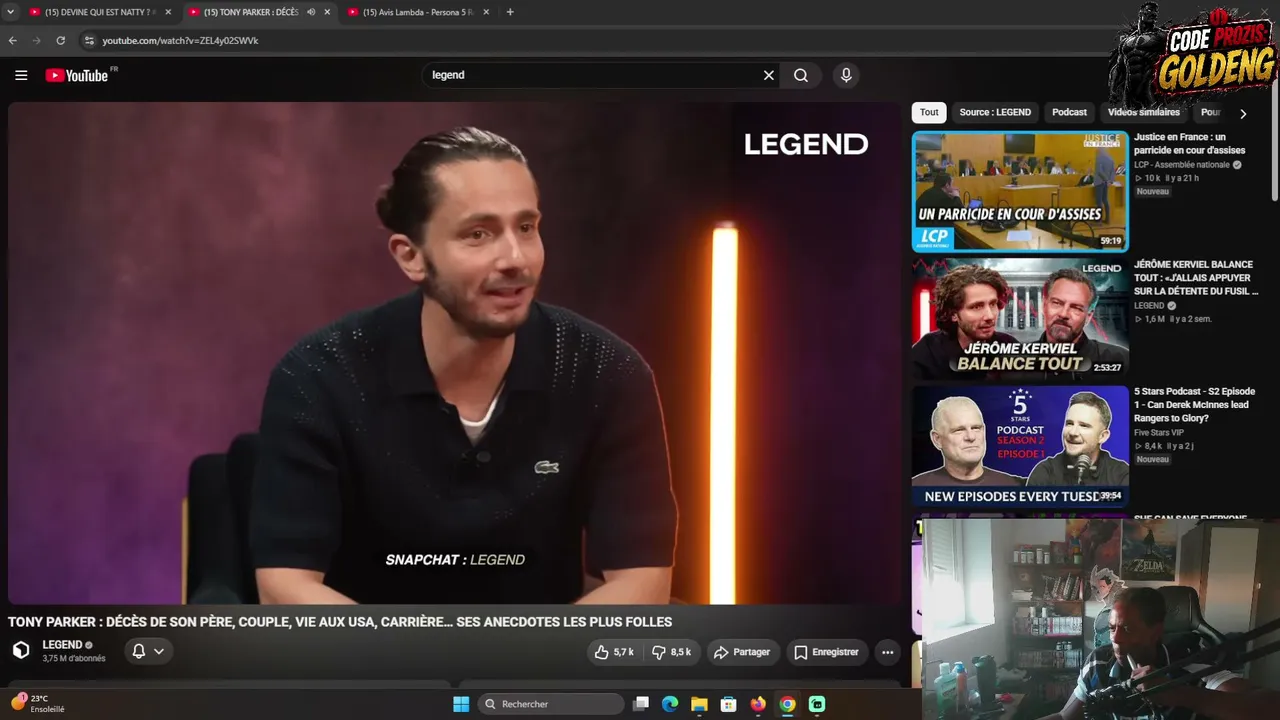Viewport: 1280px width, 720px height.
Task: Close the DEVINE QUI EST NATTY tab
Action: point(168,12)
